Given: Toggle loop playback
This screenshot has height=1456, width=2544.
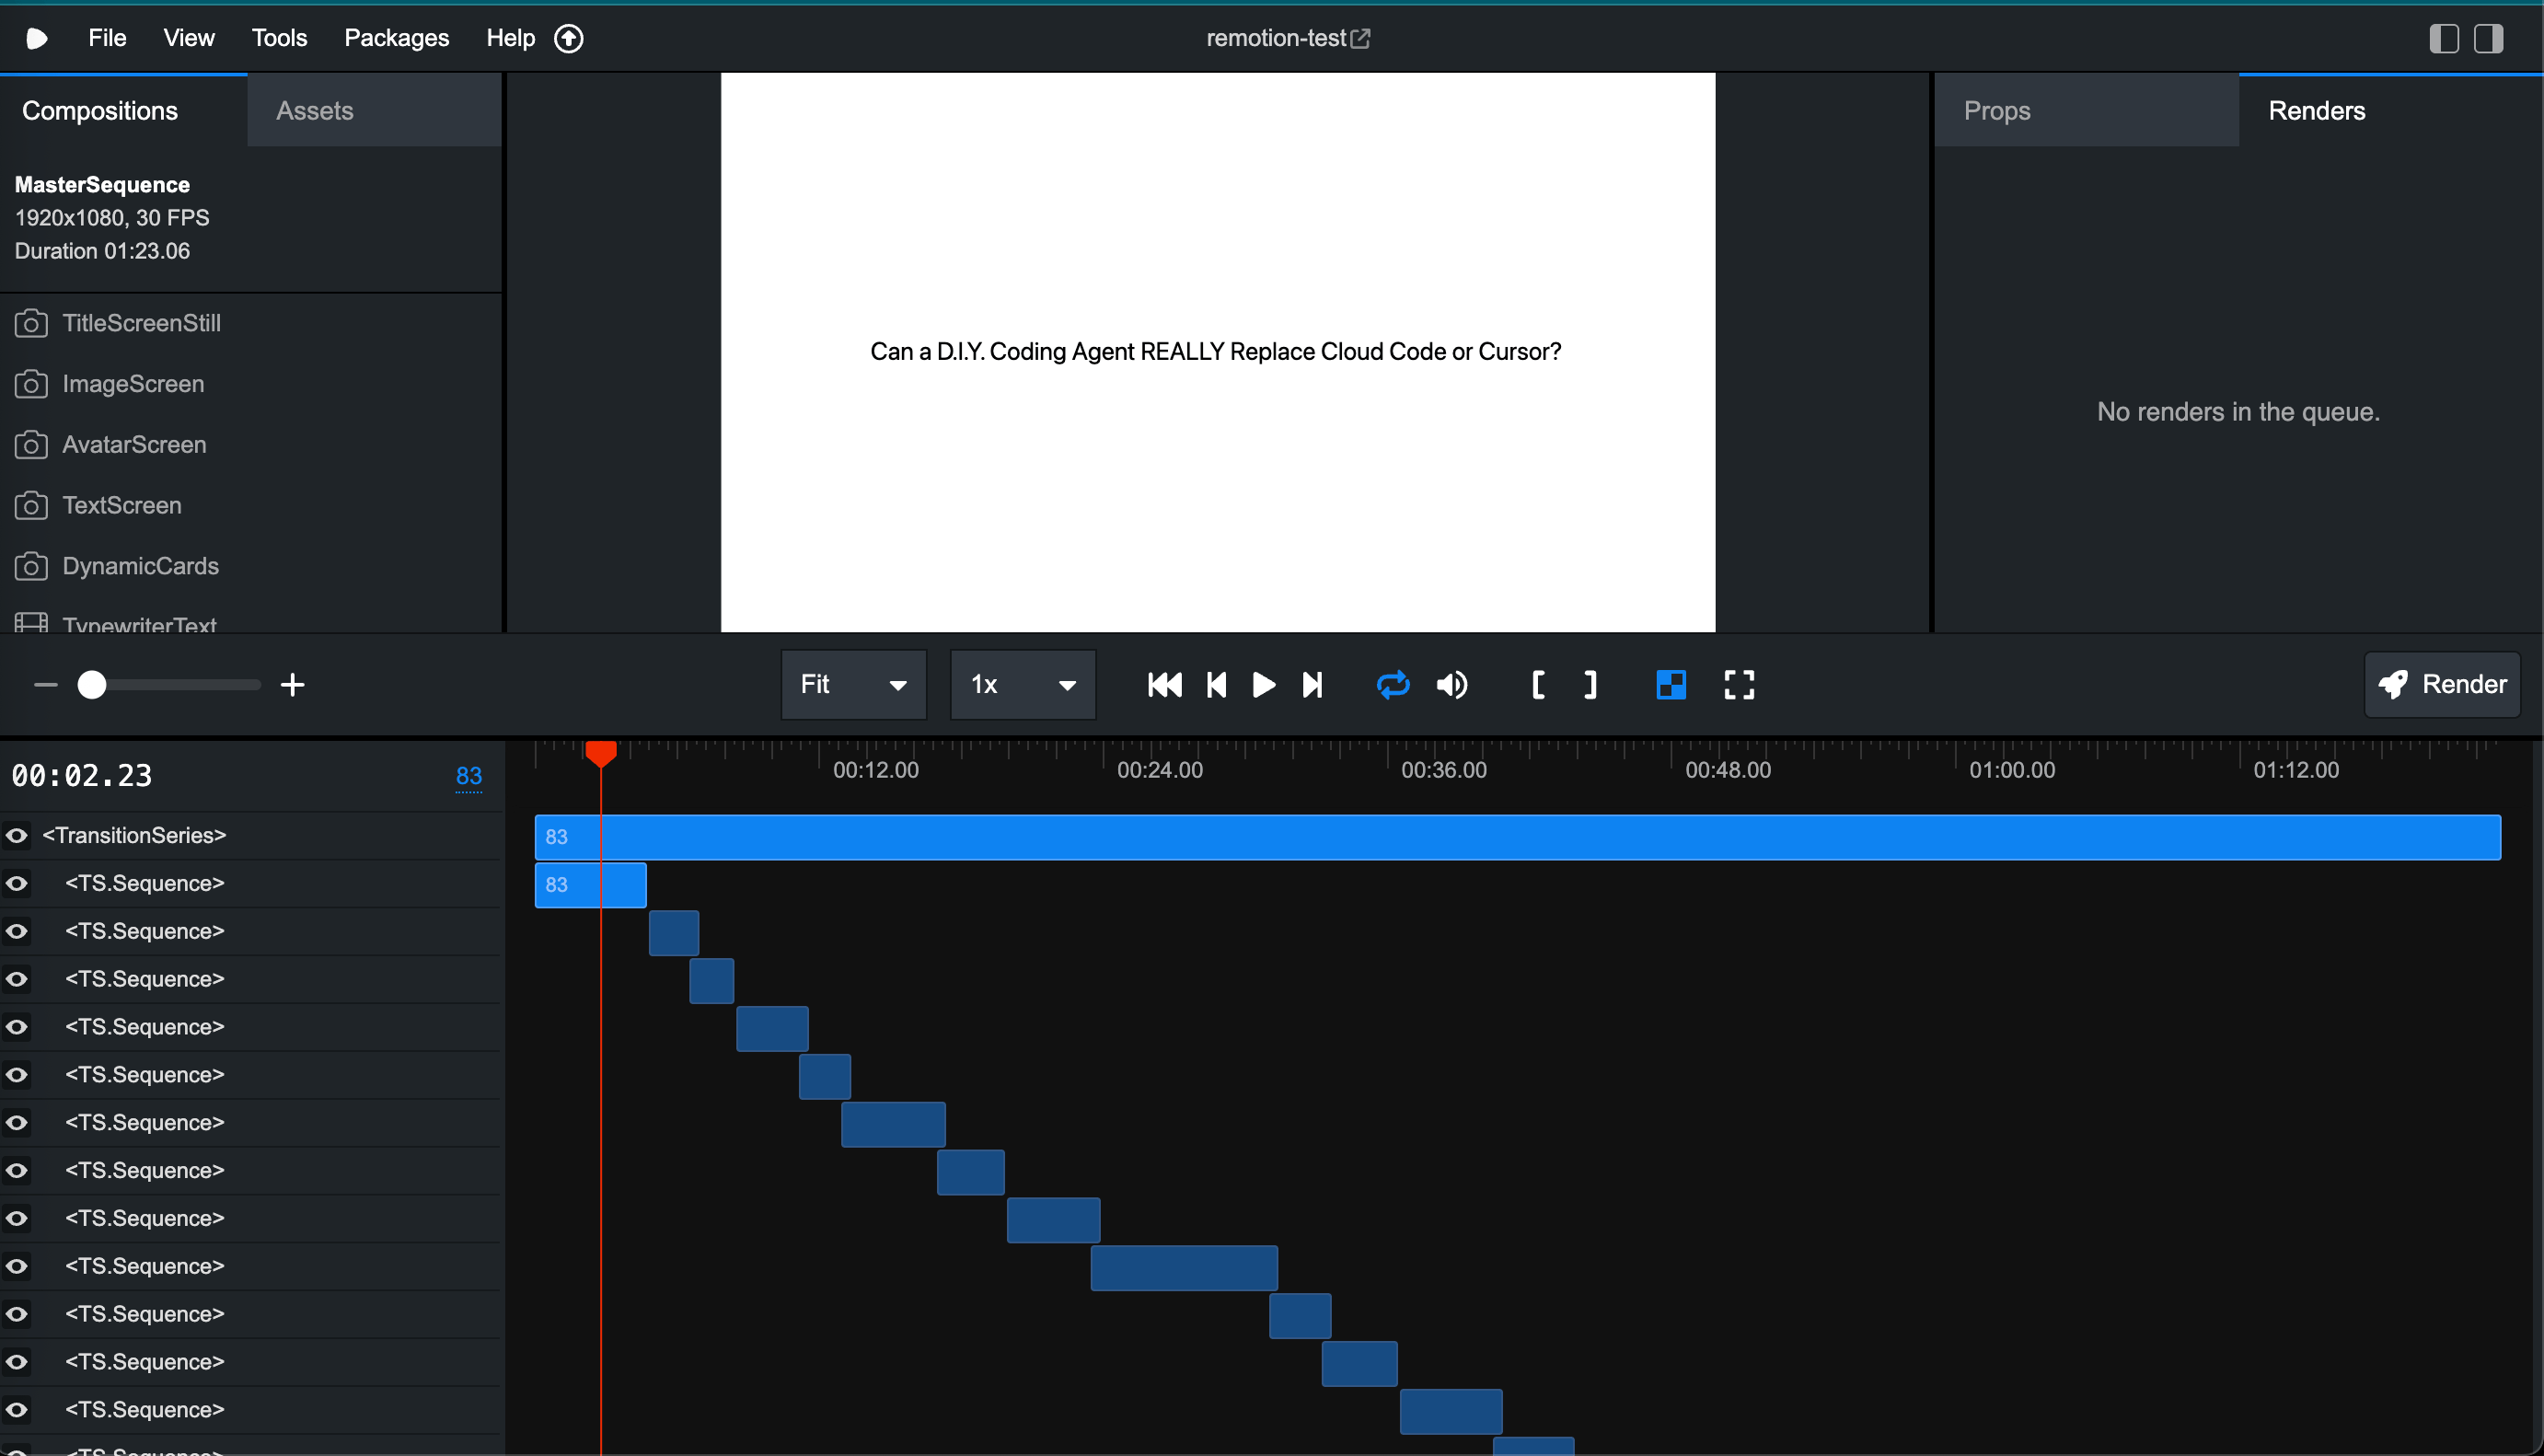Looking at the screenshot, I should click(1392, 684).
